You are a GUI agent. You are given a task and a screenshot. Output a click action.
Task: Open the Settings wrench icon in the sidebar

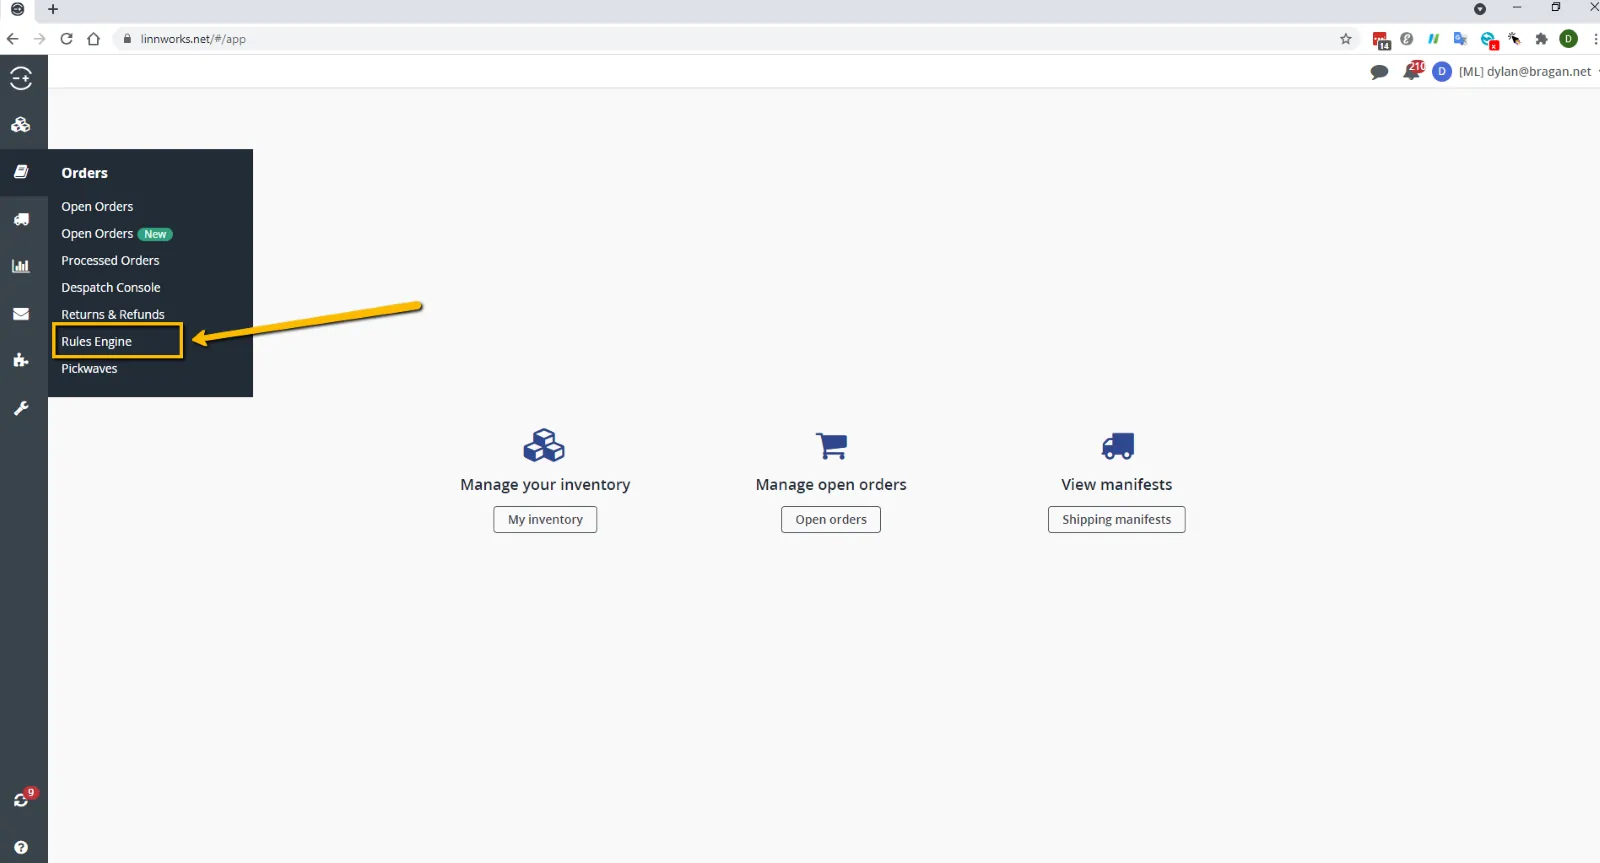[x=21, y=408]
